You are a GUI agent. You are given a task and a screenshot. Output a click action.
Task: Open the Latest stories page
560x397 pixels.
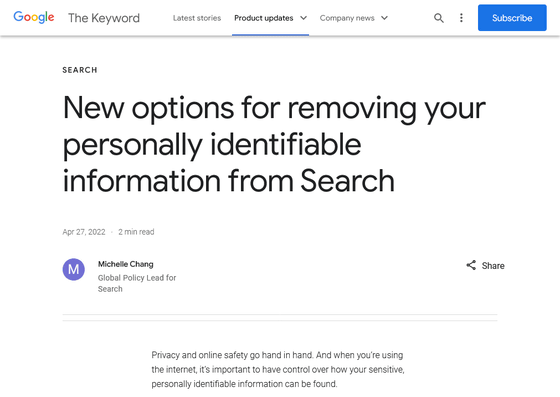[197, 18]
